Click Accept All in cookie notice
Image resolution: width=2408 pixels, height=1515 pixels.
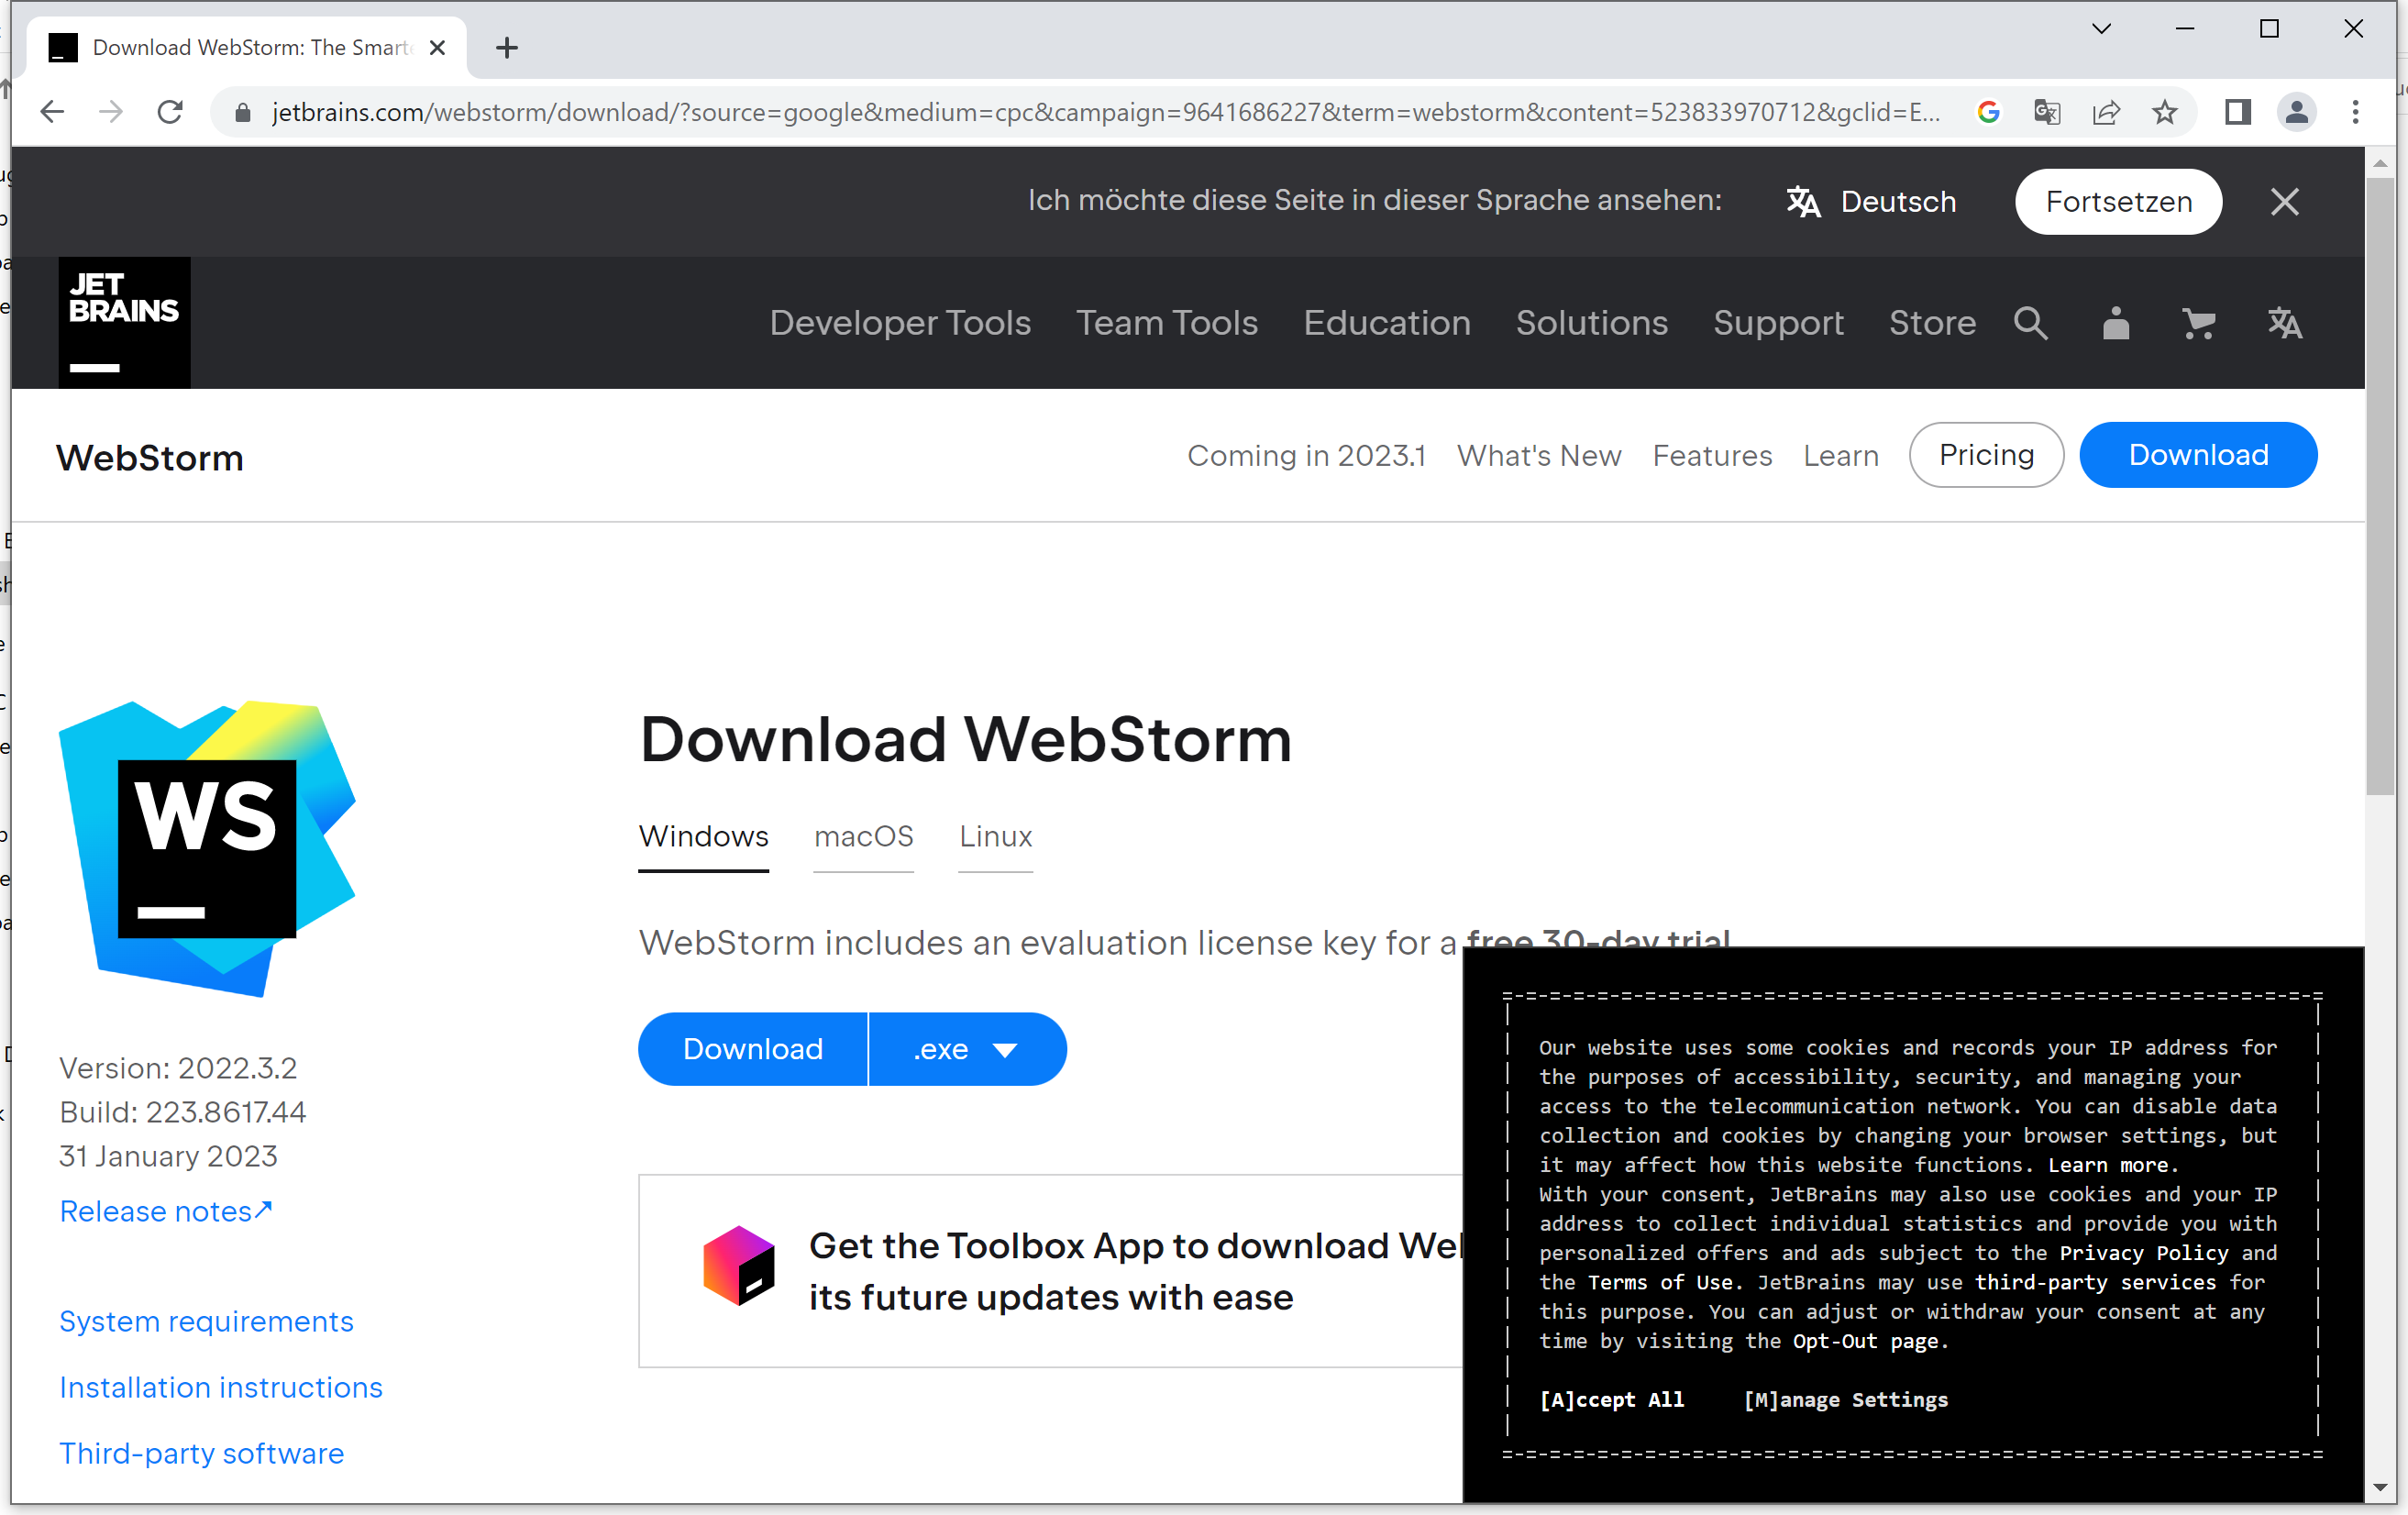pos(1612,1400)
